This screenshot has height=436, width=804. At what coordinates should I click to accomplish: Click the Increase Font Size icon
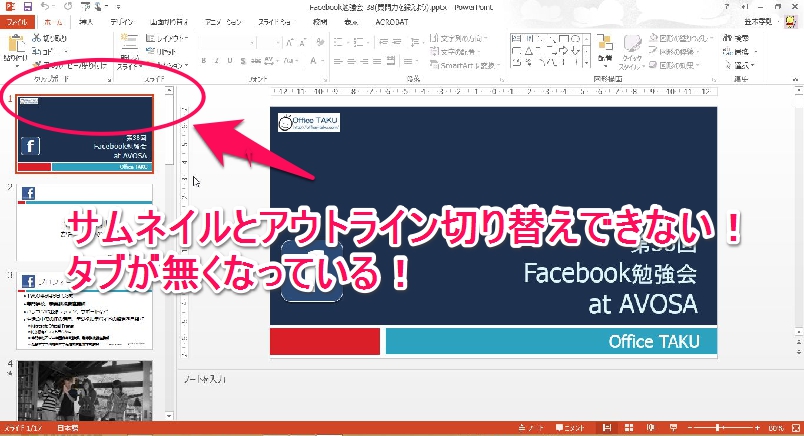tap(290, 43)
